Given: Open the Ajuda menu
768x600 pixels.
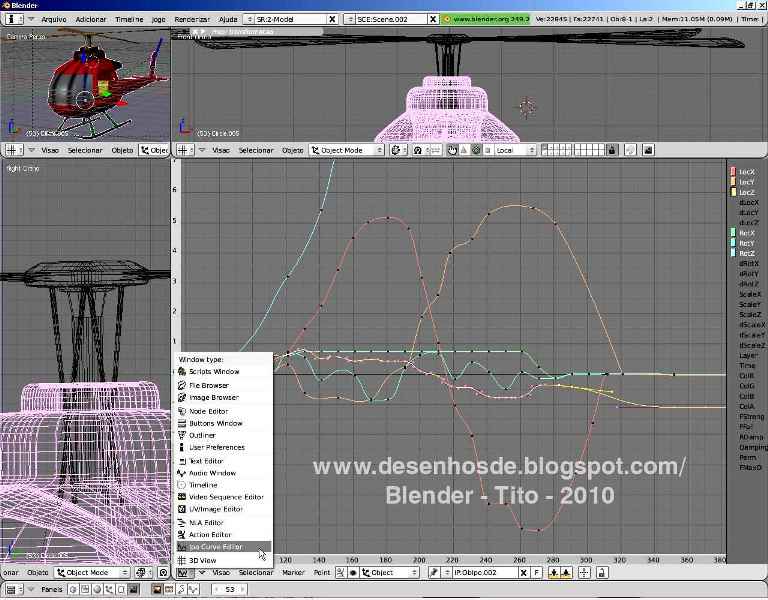Looking at the screenshot, I should click(x=228, y=20).
